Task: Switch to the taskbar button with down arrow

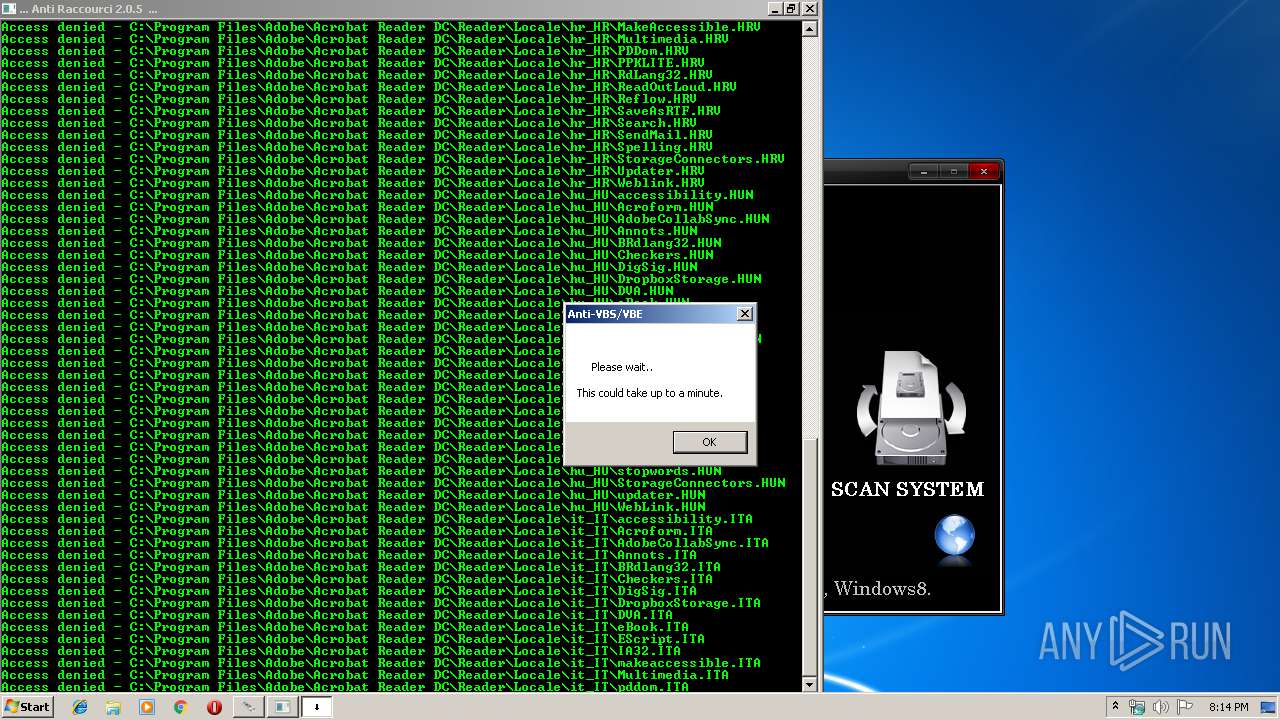Action: pos(317,707)
